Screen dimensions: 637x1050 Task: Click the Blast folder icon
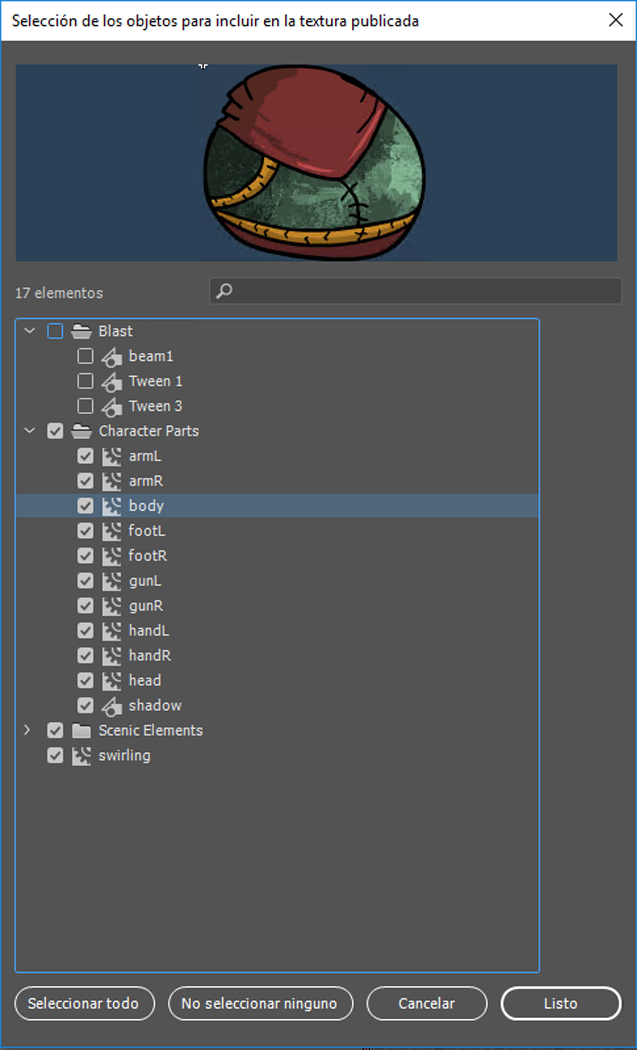tap(81, 331)
